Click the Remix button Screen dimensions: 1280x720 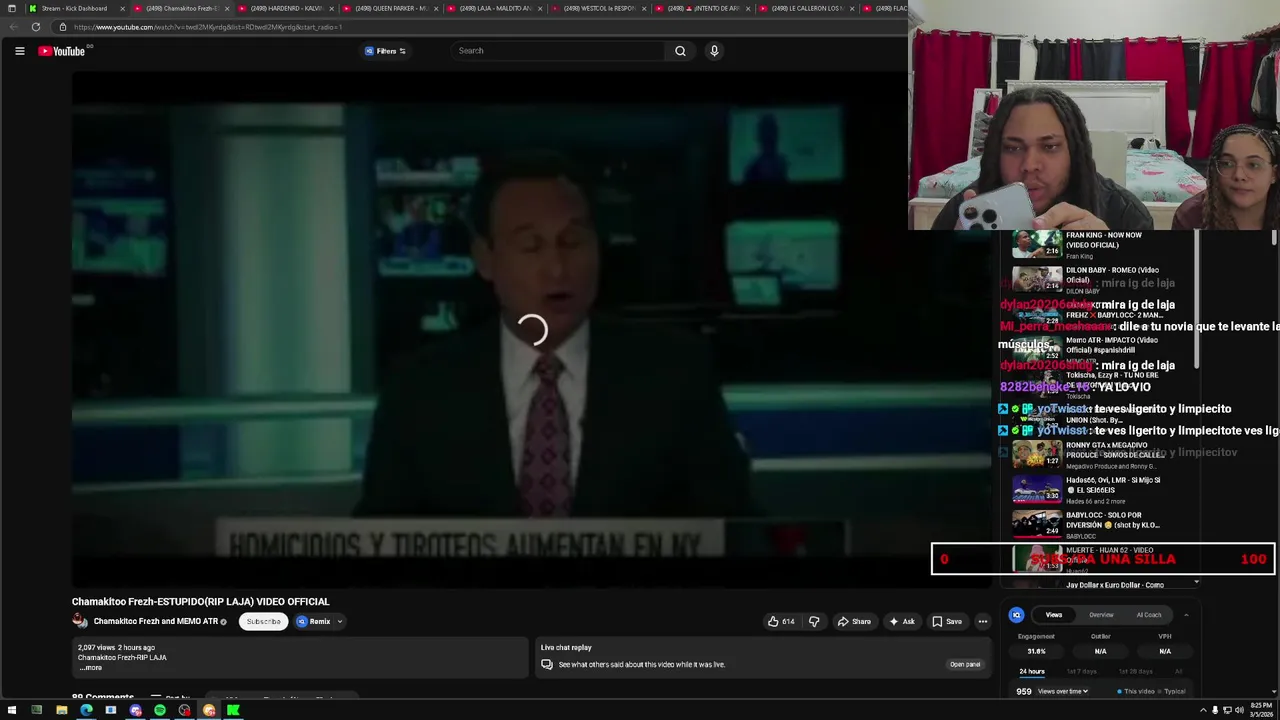tap(313, 621)
